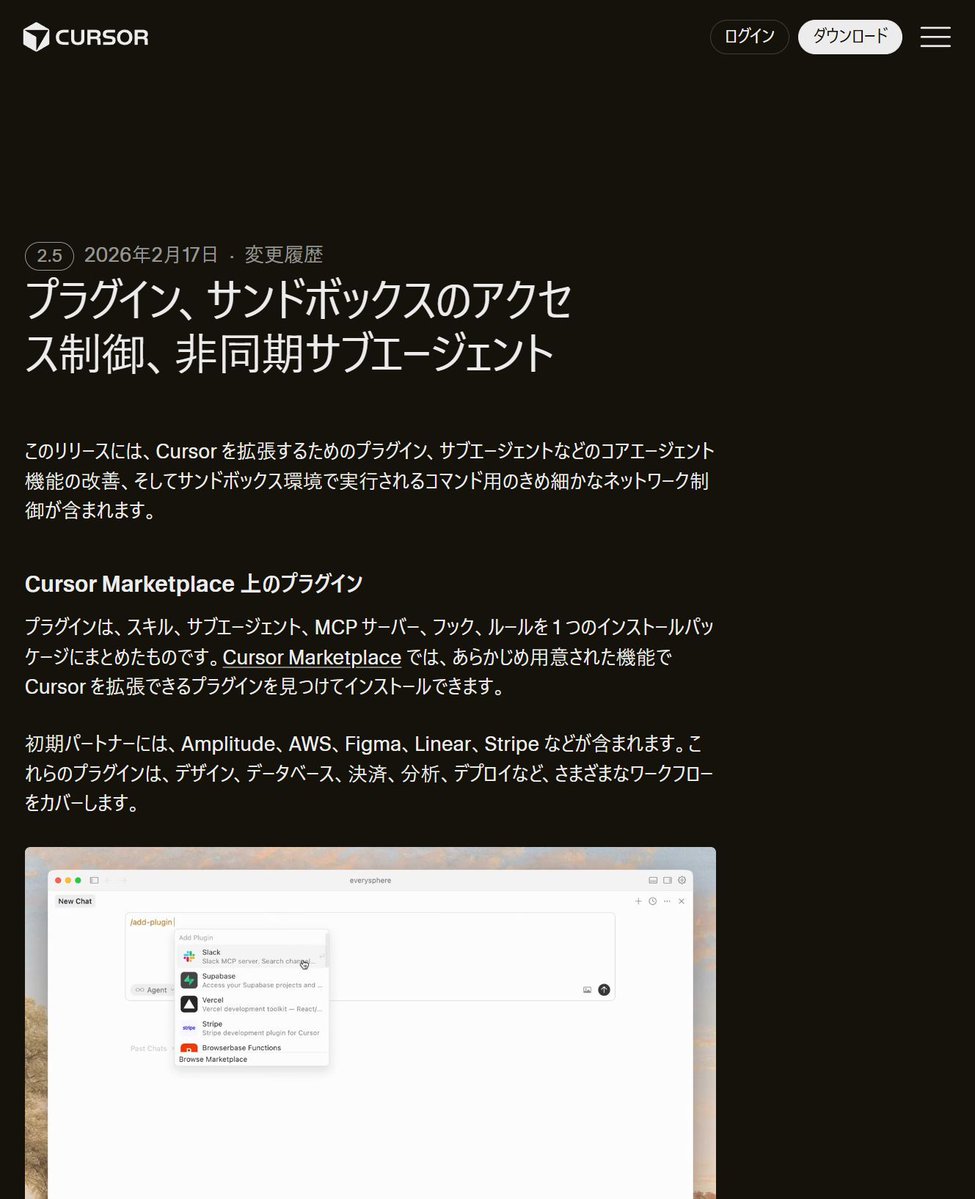Click the demo screenshot of everysphere window
Viewport: 975px width, 1199px height.
click(370, 1022)
